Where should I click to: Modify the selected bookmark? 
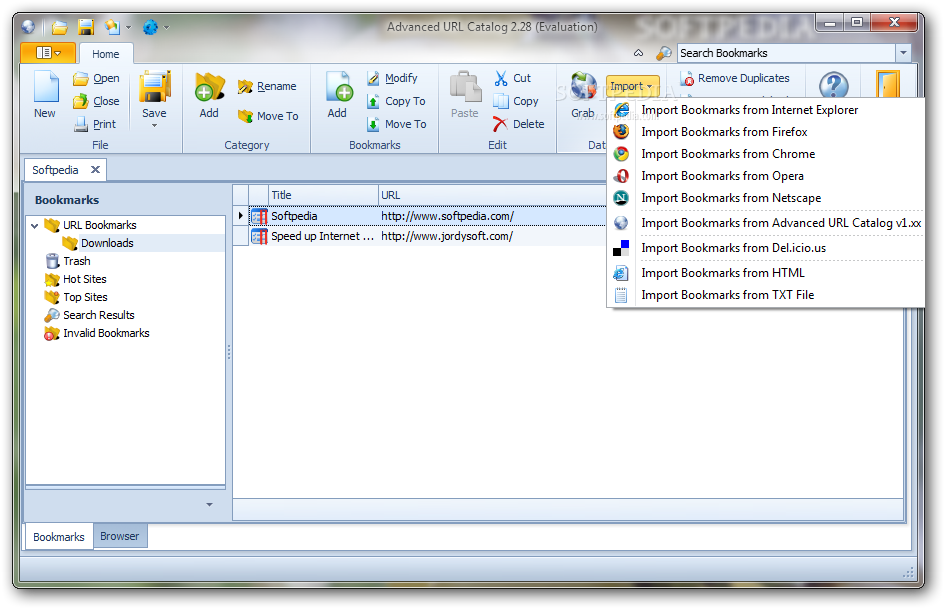[x=392, y=78]
